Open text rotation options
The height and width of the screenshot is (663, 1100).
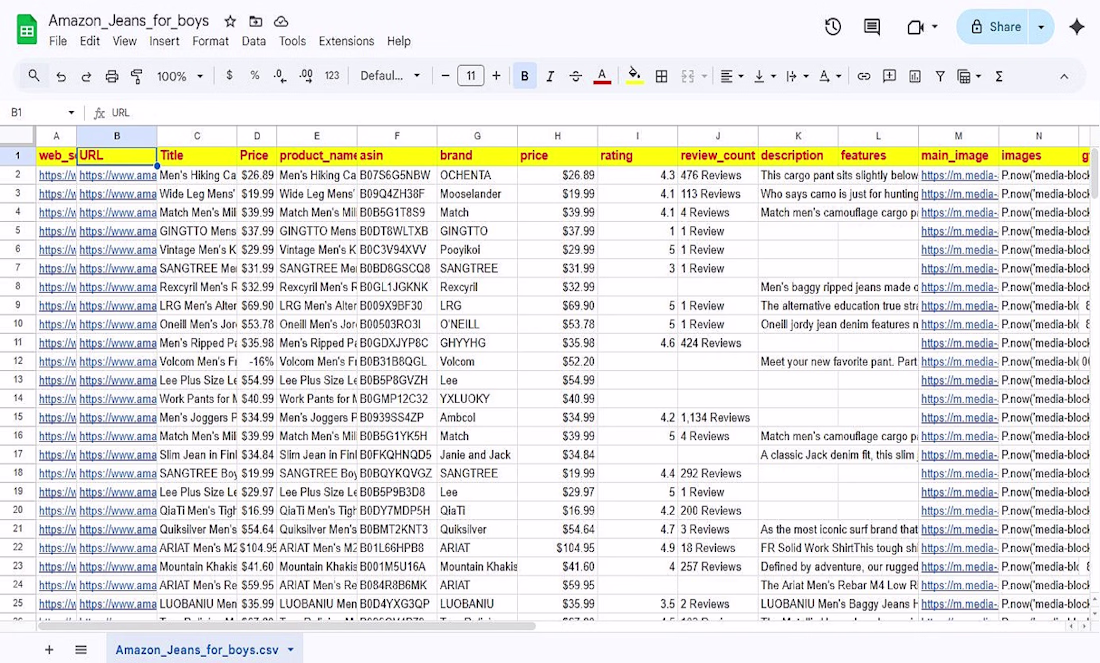(829, 76)
